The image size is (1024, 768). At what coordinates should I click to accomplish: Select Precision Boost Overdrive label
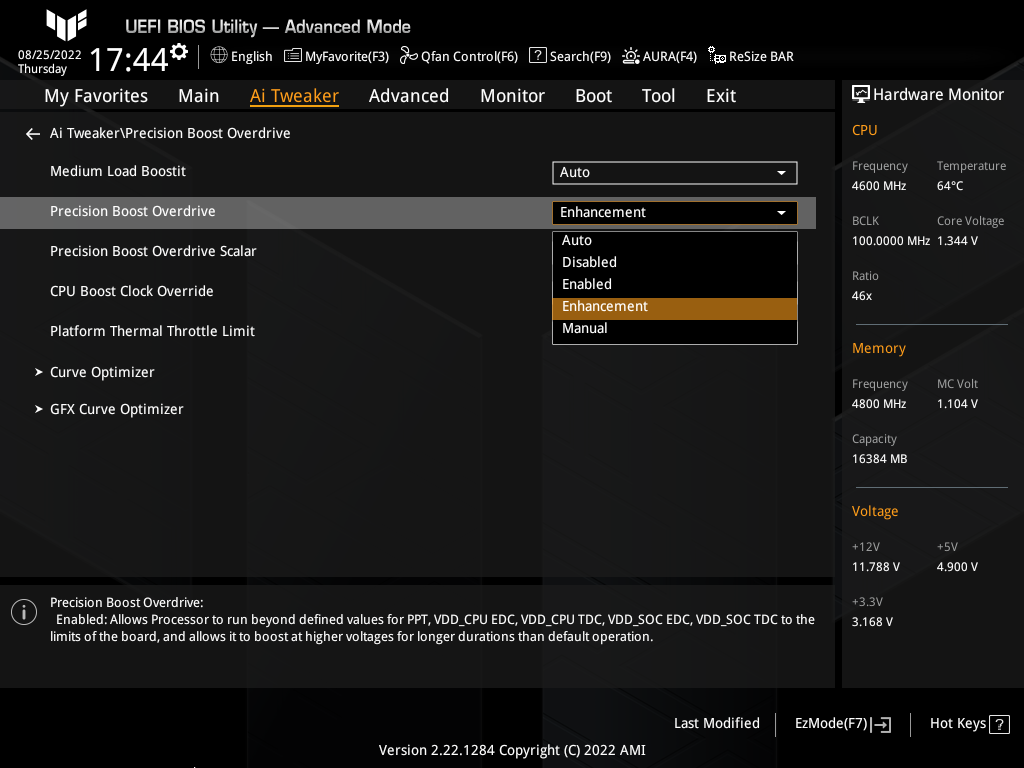133,211
